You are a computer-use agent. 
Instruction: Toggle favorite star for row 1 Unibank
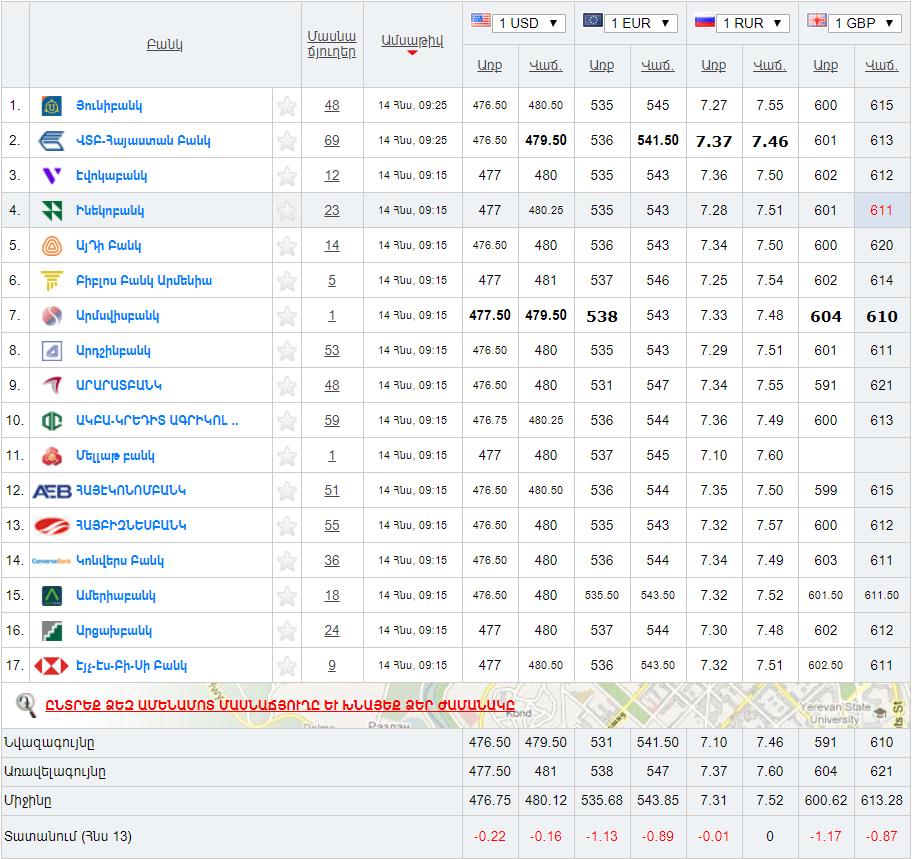[287, 106]
